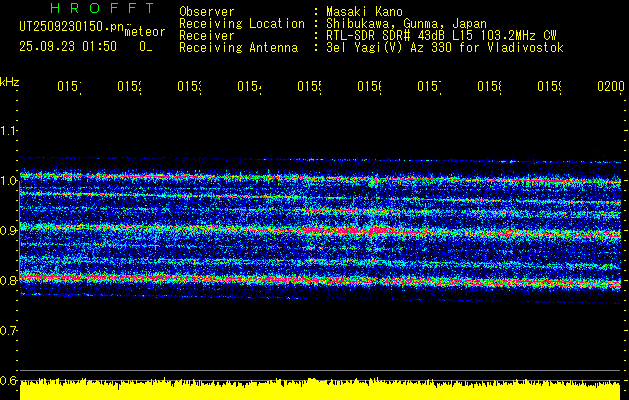Click the 0.7 kHz axis tick label
This screenshot has height=400, width=629.
[8, 330]
